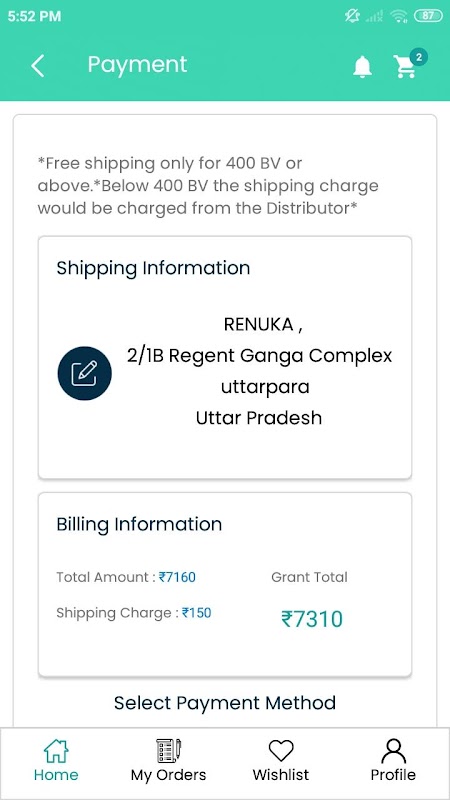Open My Orders clipboard icon
Image resolution: width=450 pixels, height=800 pixels.
[168, 751]
